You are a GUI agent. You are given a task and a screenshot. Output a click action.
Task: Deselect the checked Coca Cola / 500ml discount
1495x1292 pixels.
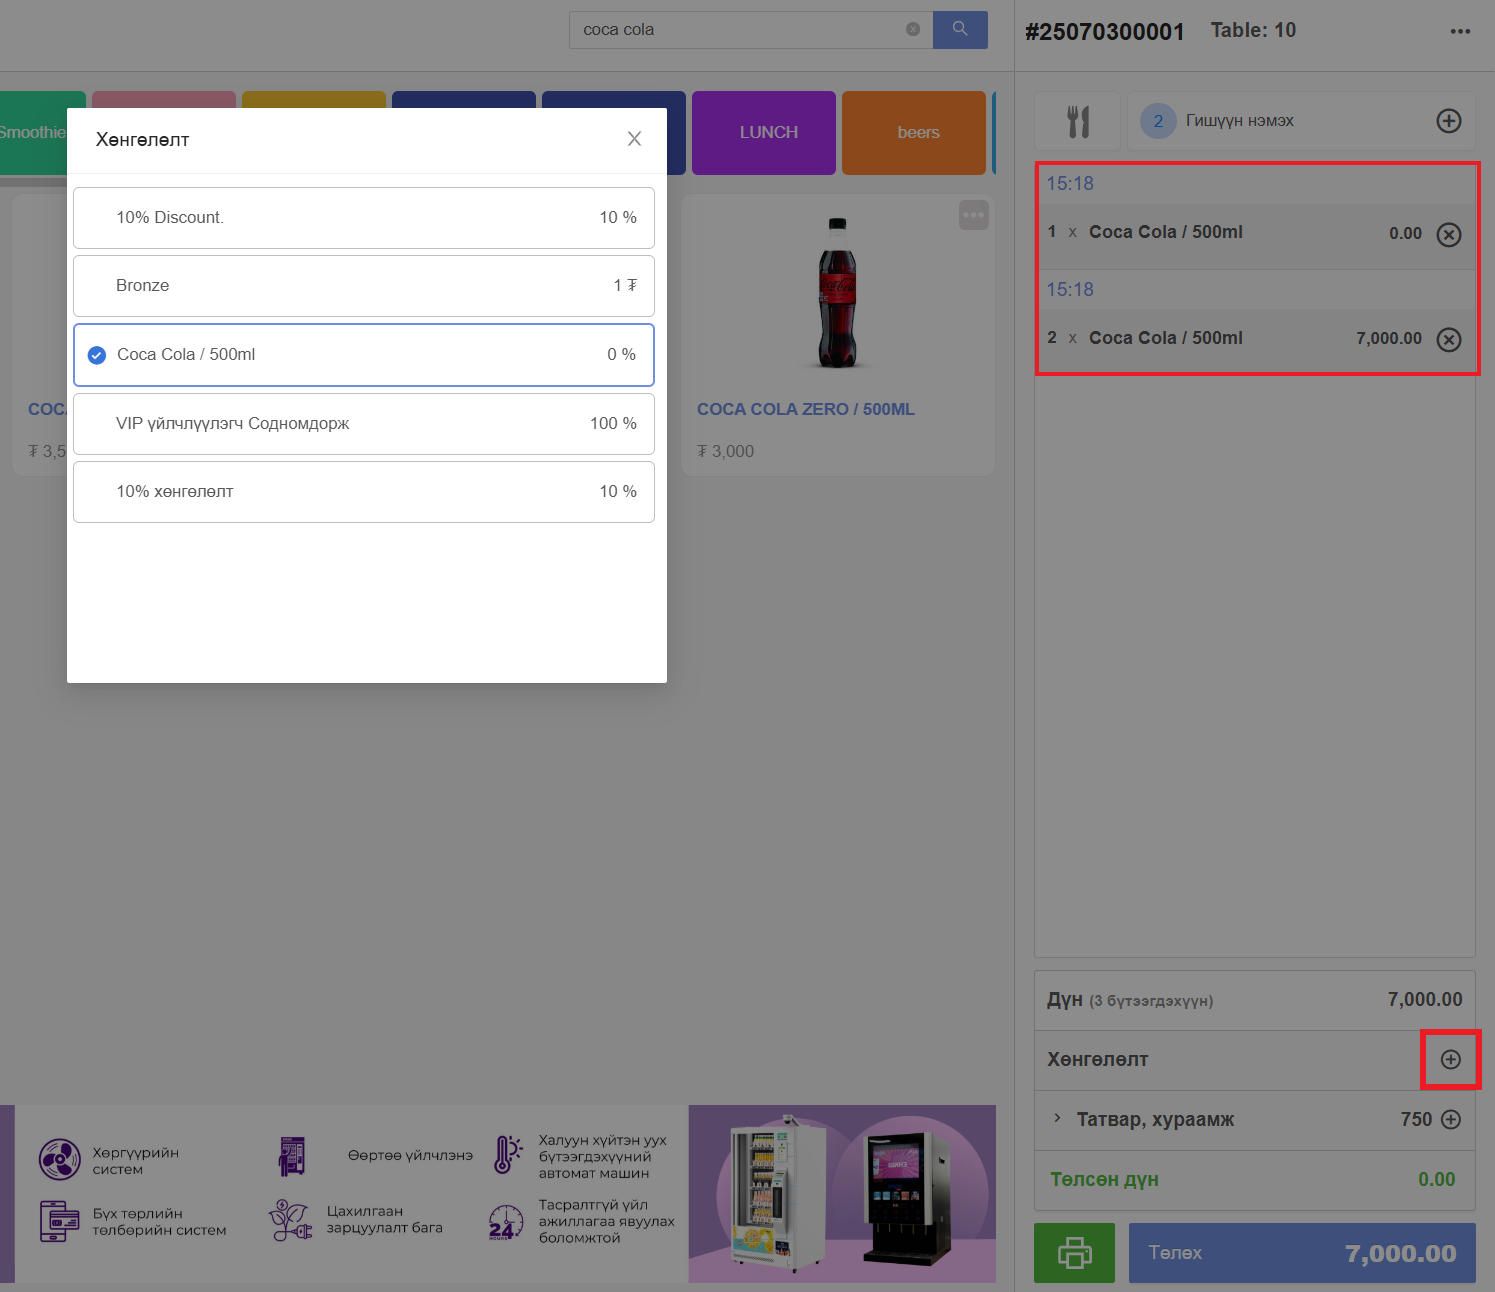pyautogui.click(x=364, y=355)
